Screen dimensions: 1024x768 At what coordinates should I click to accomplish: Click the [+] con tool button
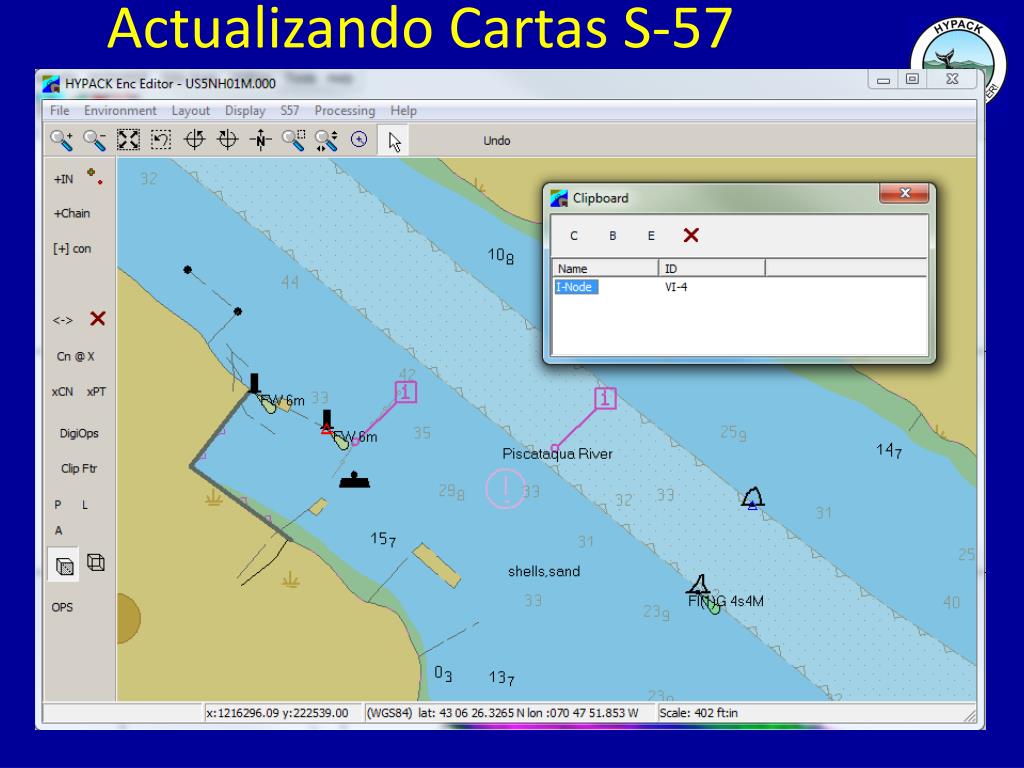coord(72,249)
